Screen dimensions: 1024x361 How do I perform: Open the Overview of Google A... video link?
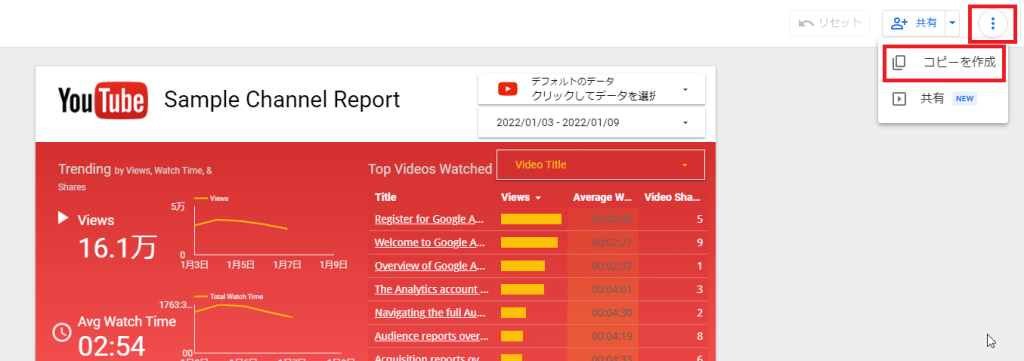[430, 266]
